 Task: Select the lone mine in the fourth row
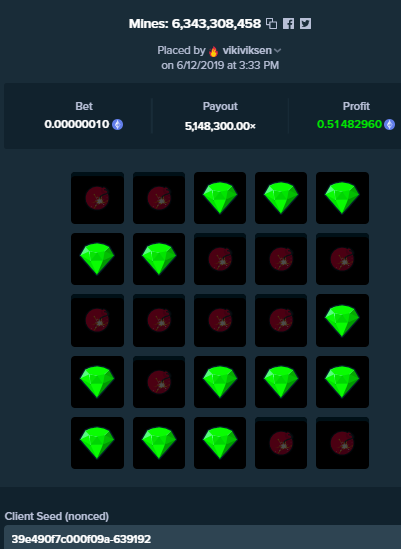point(159,382)
